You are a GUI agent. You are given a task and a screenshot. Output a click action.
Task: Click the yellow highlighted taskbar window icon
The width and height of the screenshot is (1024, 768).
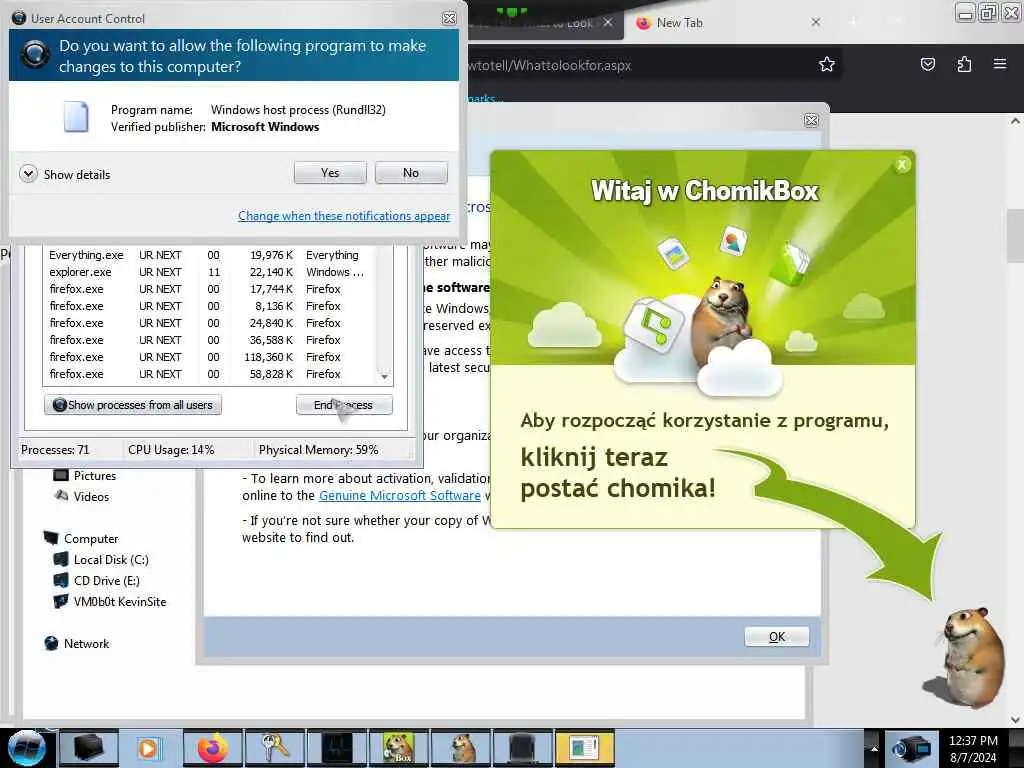(x=584, y=748)
